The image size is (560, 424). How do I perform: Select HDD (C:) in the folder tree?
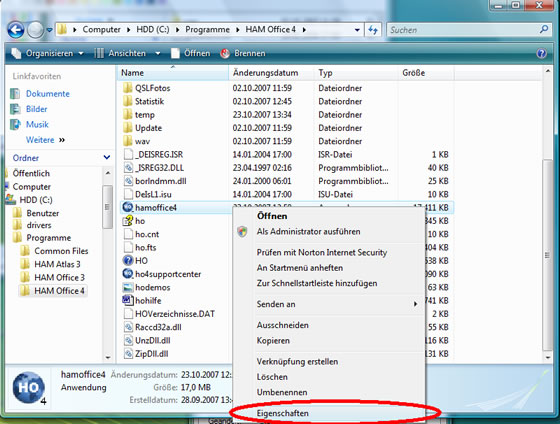36,200
